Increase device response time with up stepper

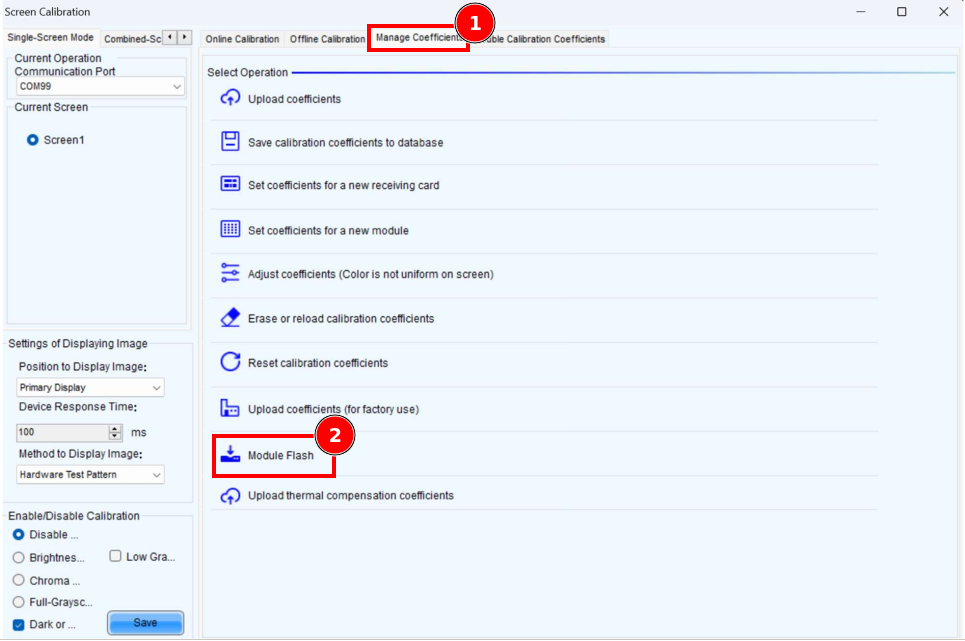(x=115, y=429)
